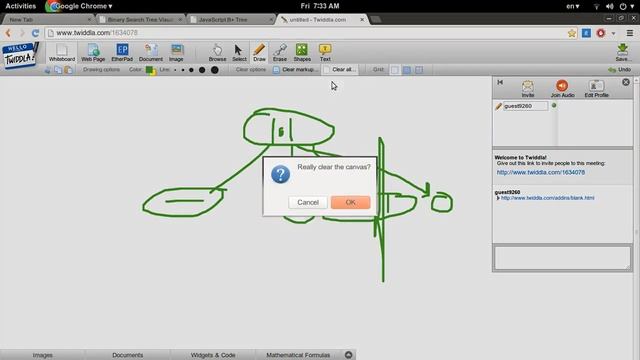The width and height of the screenshot is (640, 360).
Task: Click the Clear all button
Action: 340,70
